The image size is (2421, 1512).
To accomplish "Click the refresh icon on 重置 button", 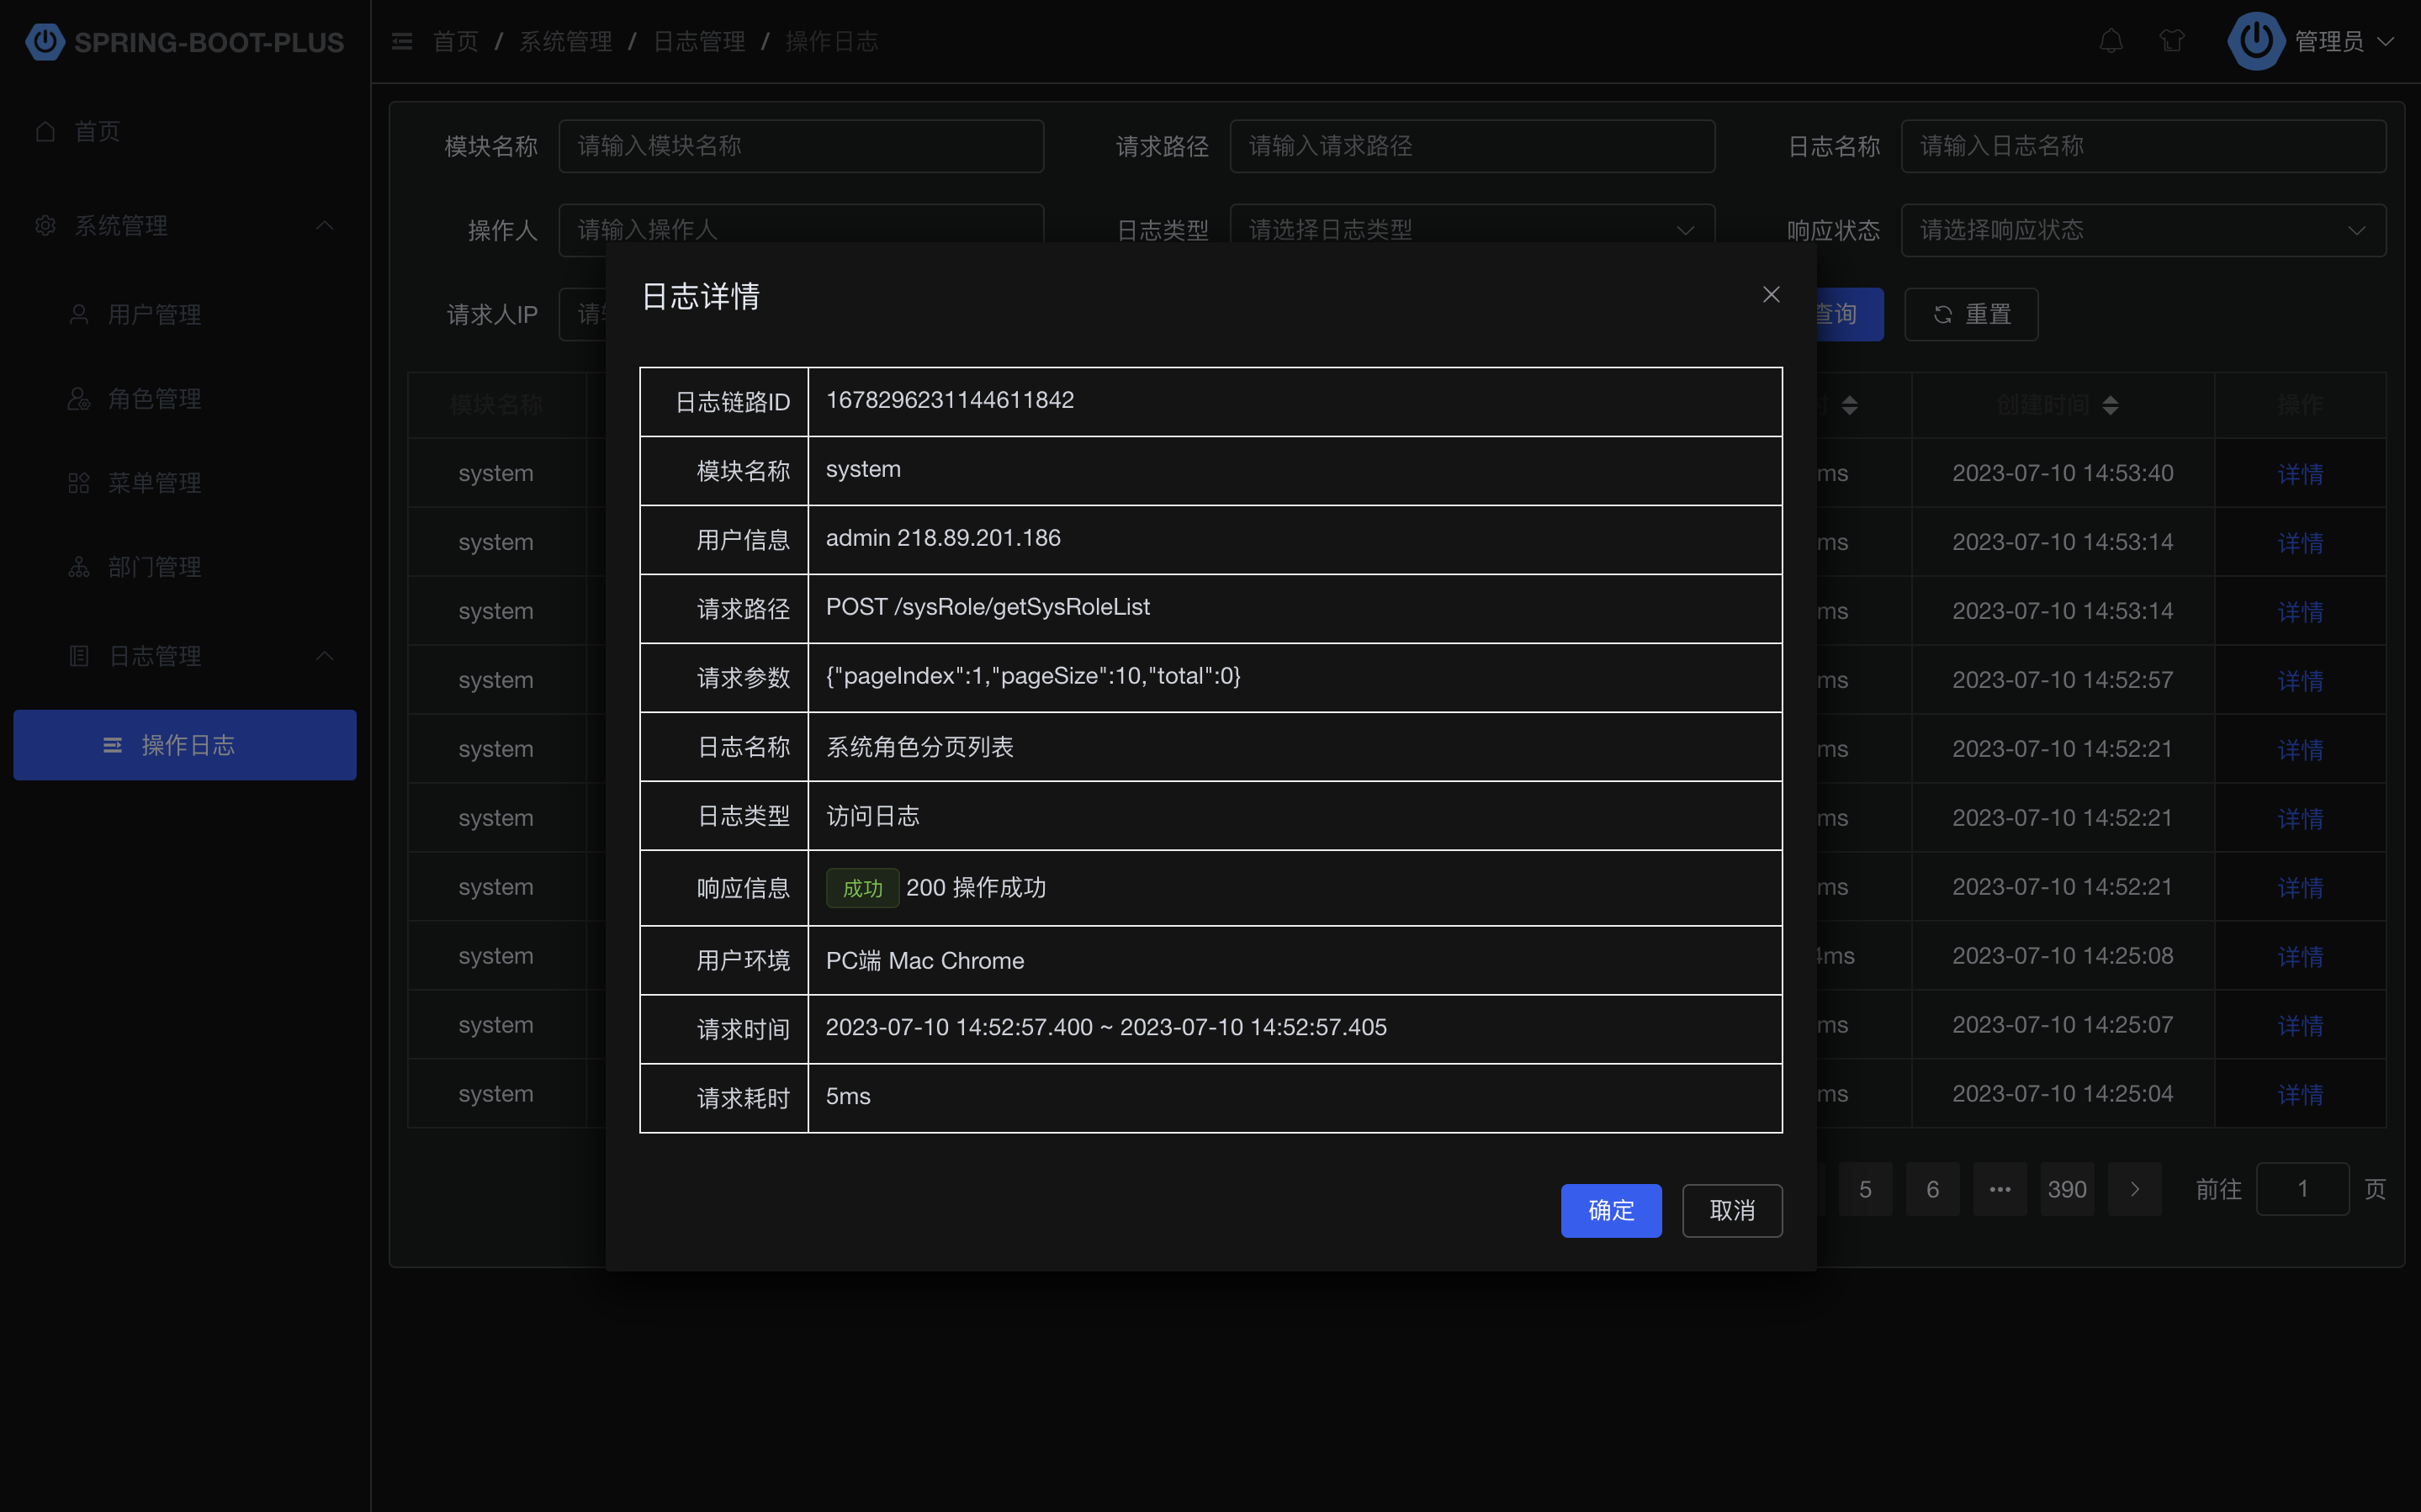I will pyautogui.click(x=1942, y=315).
